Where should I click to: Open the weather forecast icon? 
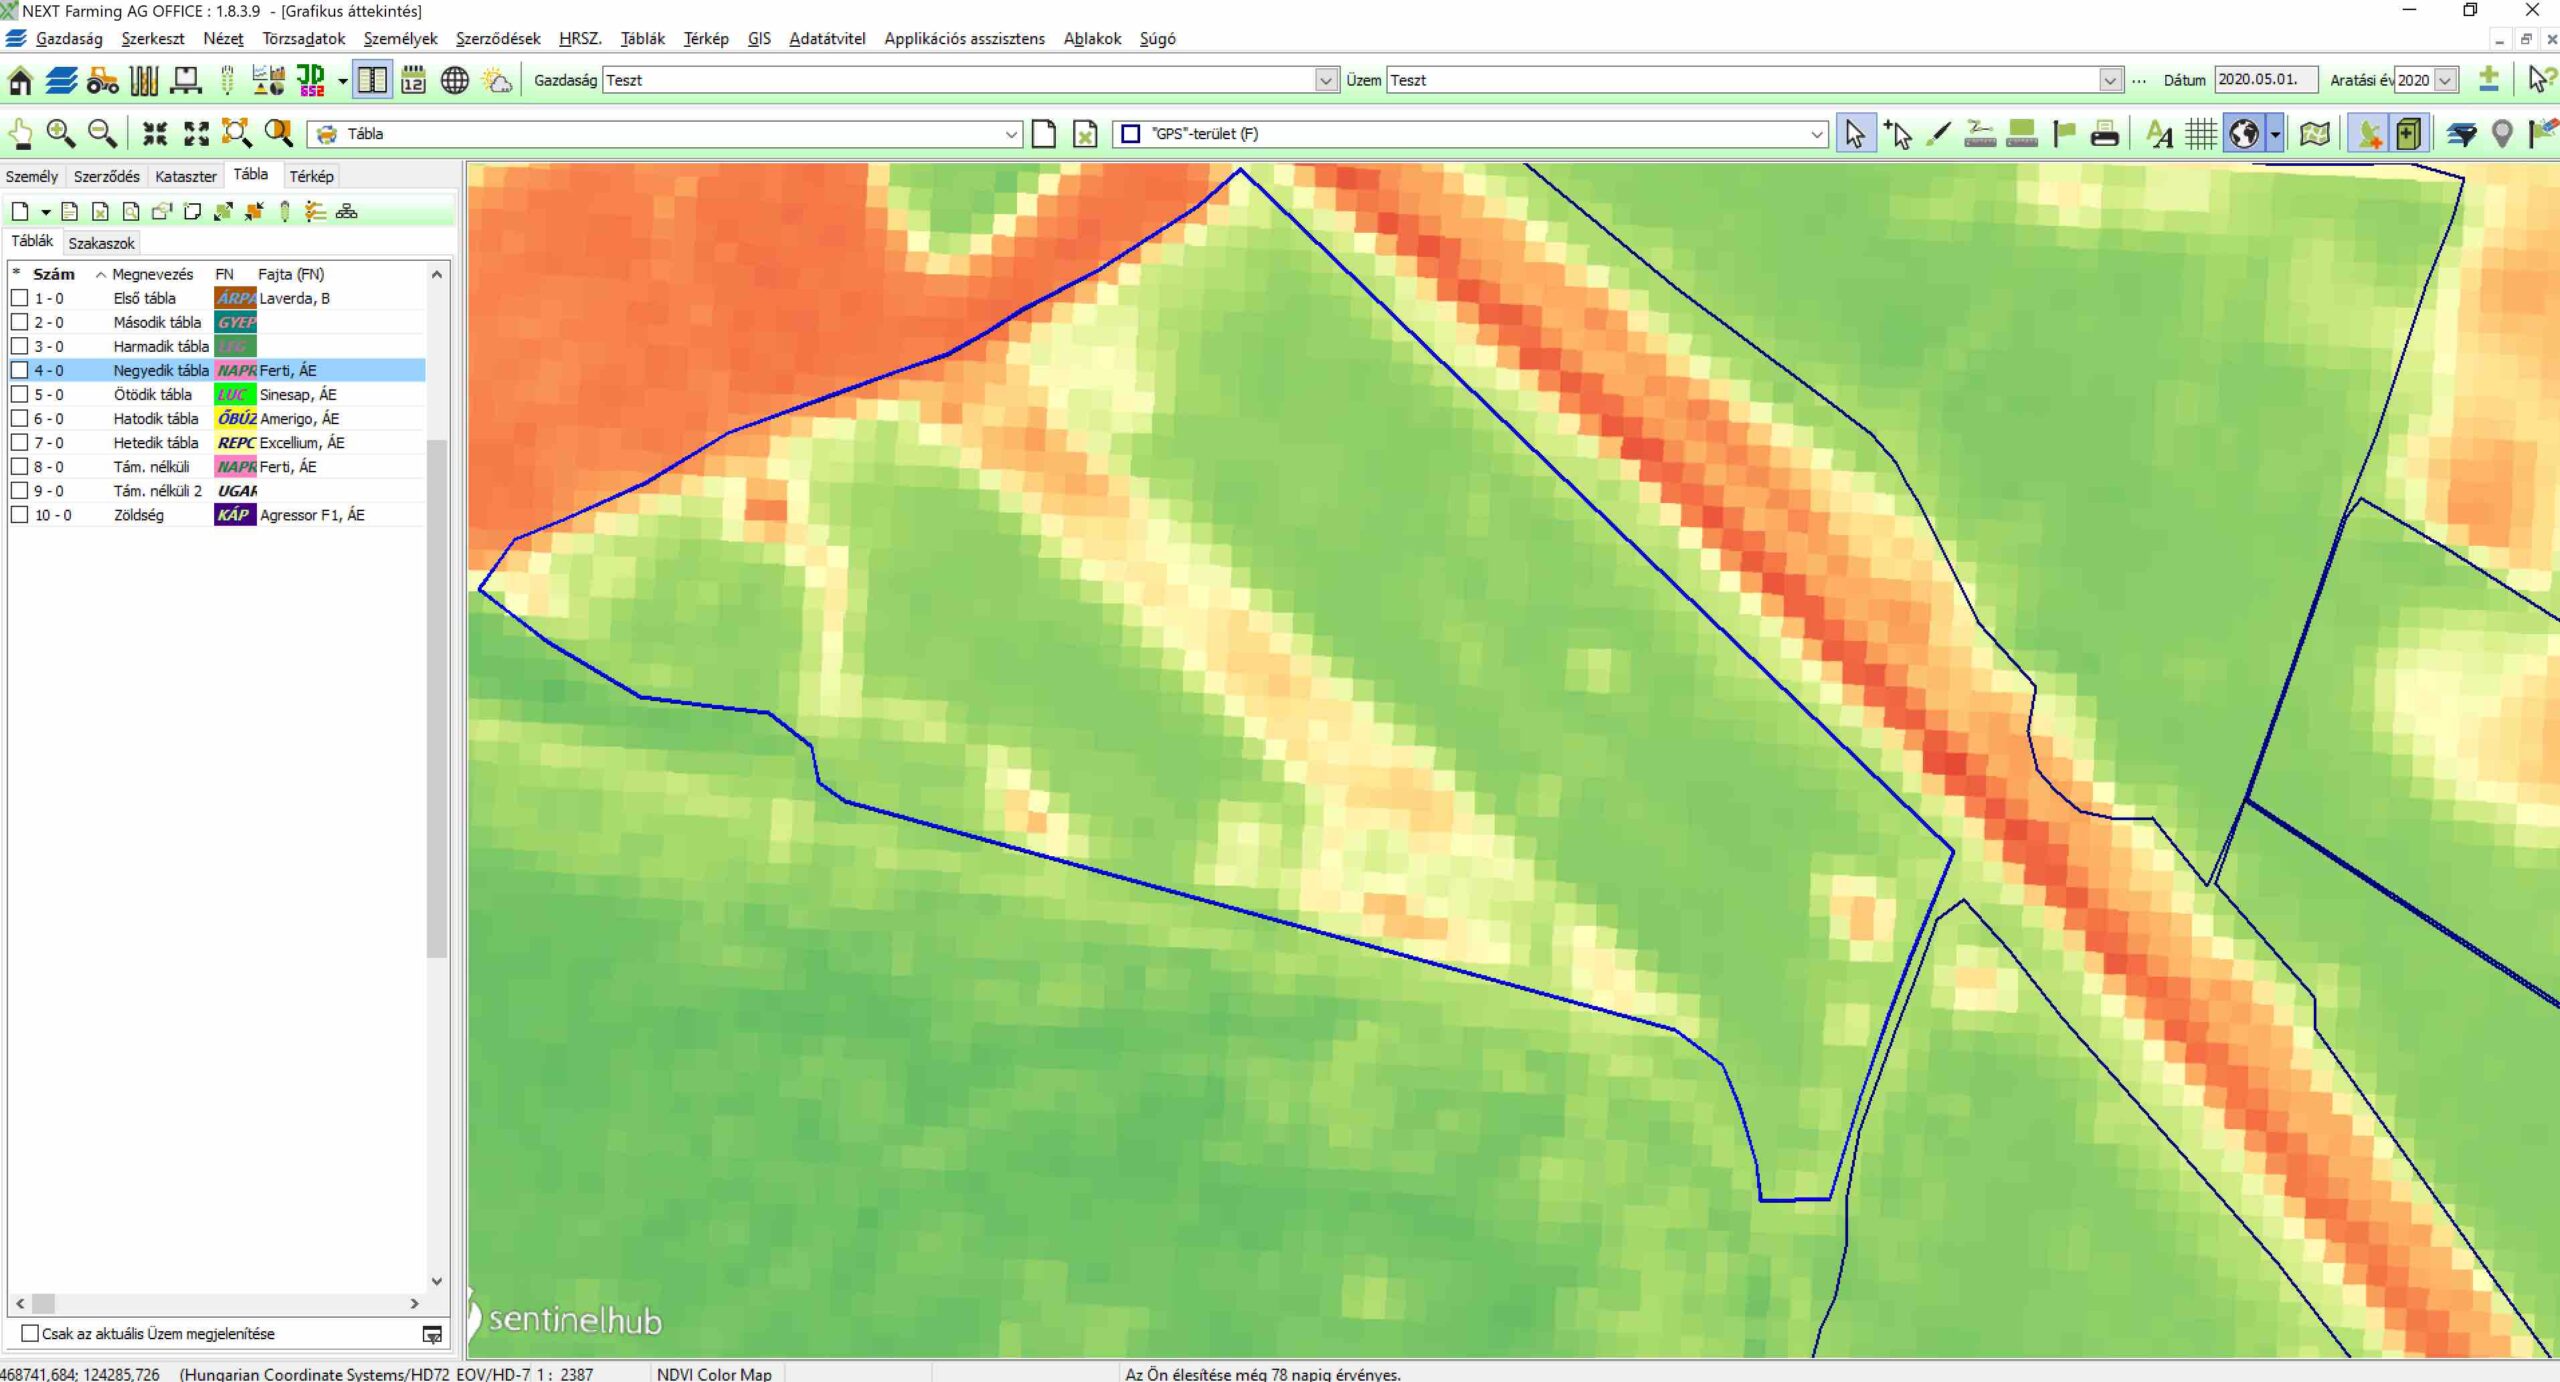(497, 81)
